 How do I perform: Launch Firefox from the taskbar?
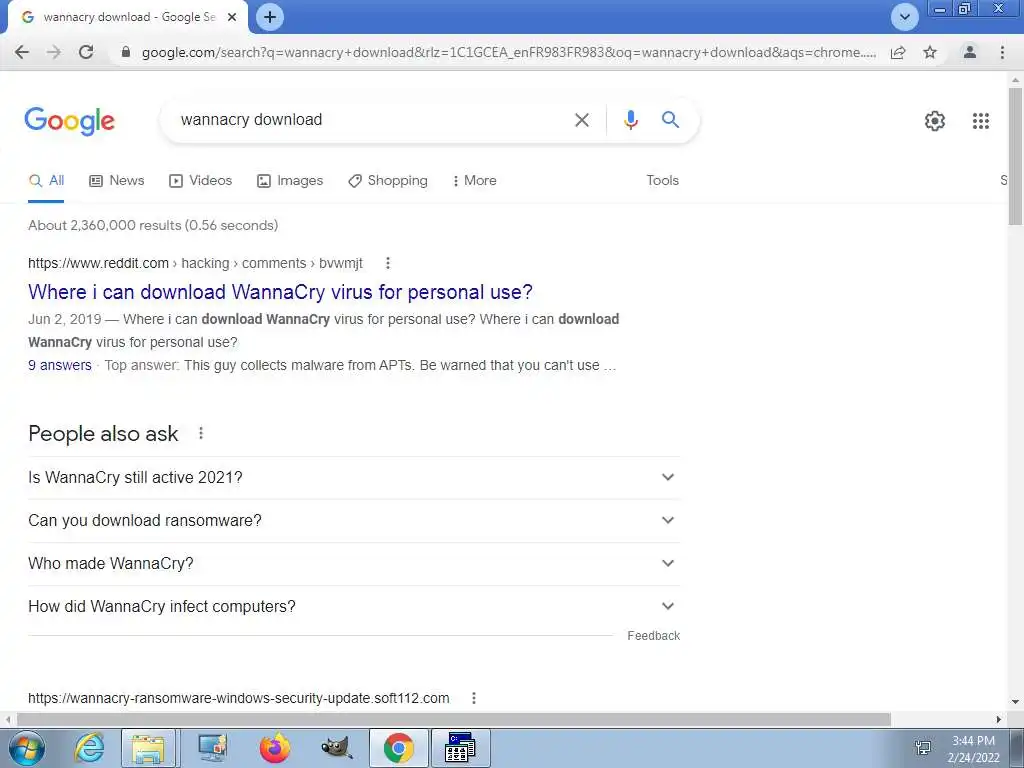coord(275,748)
